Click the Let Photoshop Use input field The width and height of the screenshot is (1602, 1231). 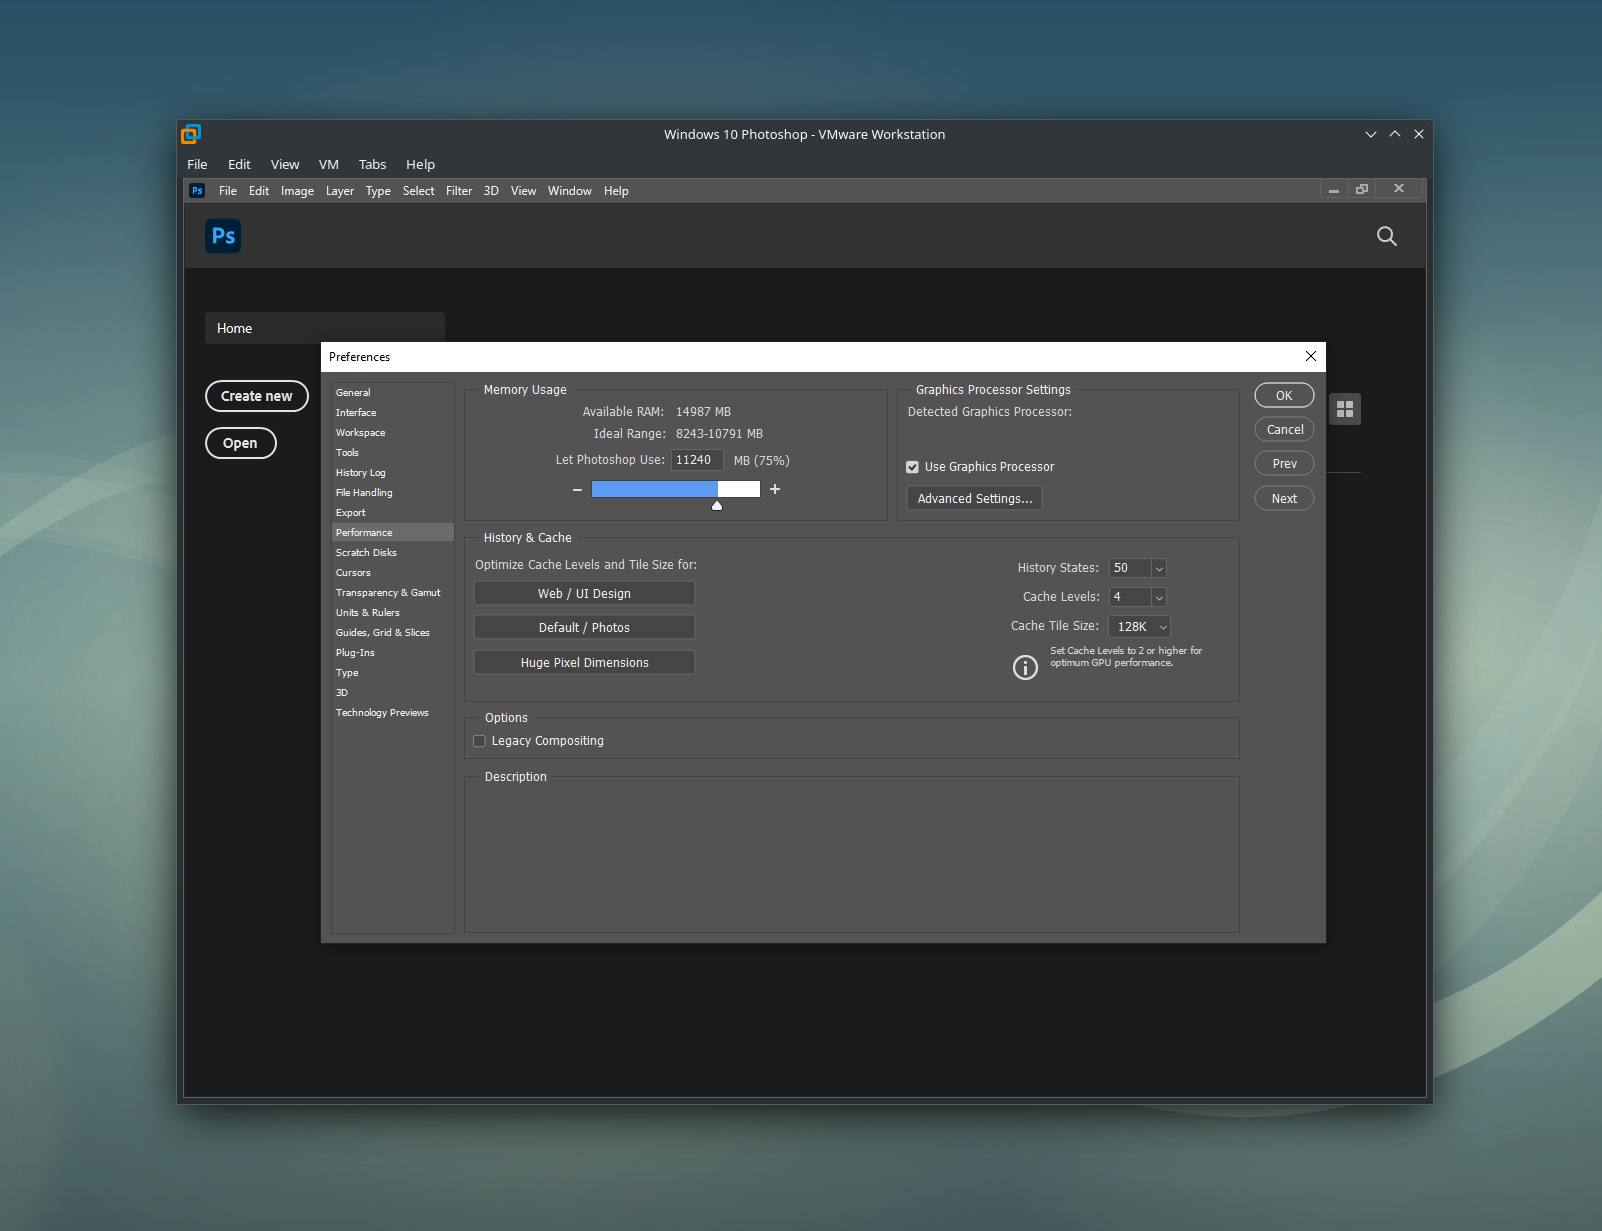696,460
